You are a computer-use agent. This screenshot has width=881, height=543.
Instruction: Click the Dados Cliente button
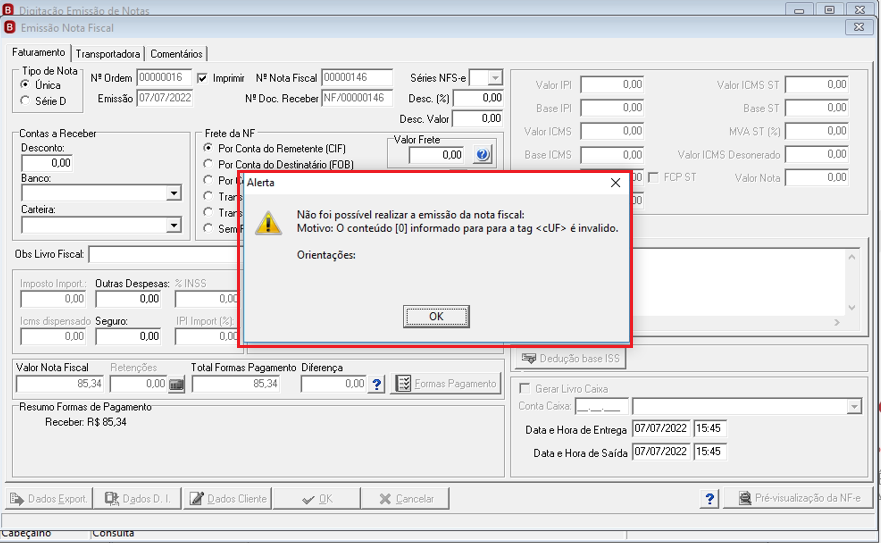coord(228,499)
